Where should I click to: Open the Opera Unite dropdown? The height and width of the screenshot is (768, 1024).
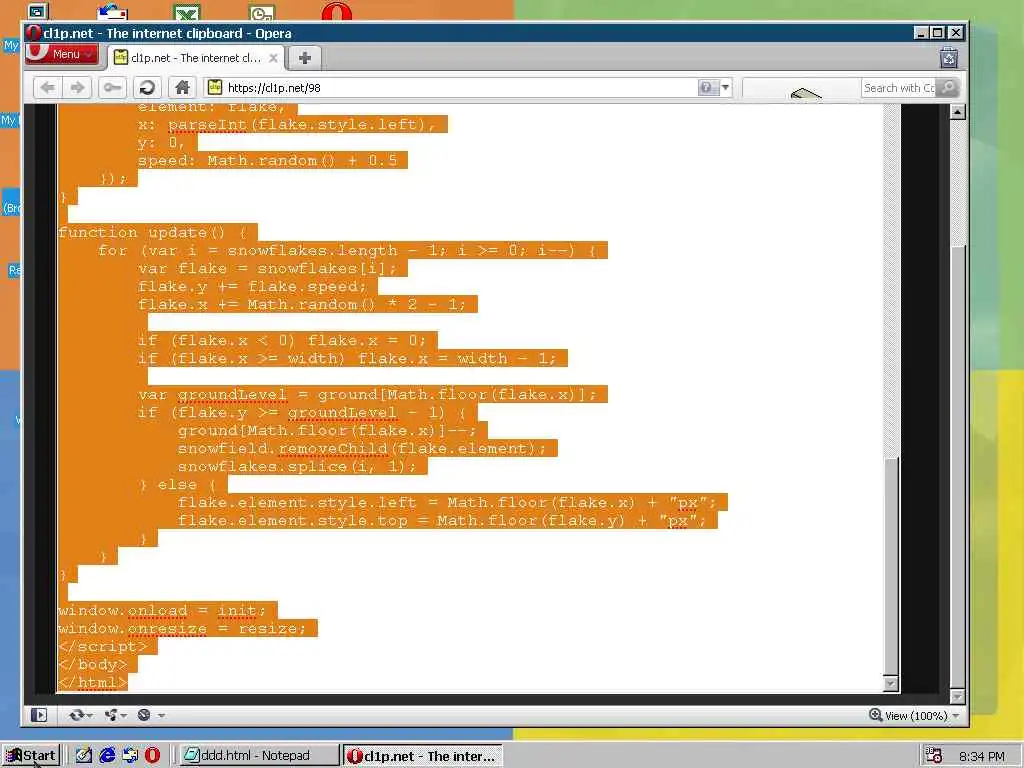[x=116, y=715]
